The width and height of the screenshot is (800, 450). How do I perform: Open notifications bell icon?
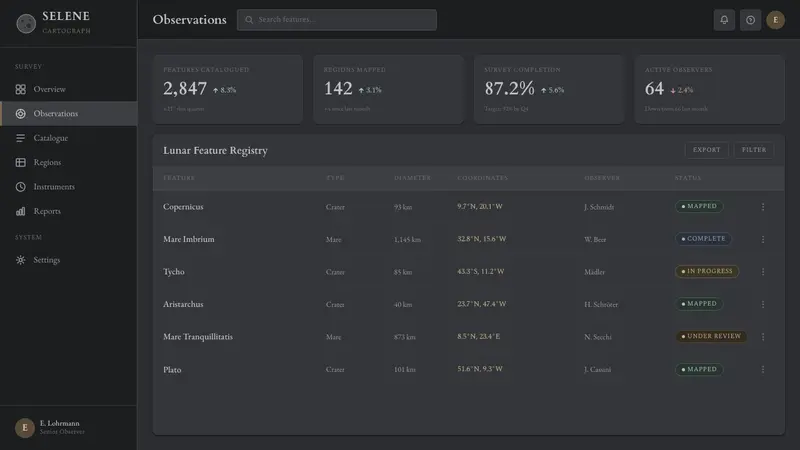pos(724,20)
